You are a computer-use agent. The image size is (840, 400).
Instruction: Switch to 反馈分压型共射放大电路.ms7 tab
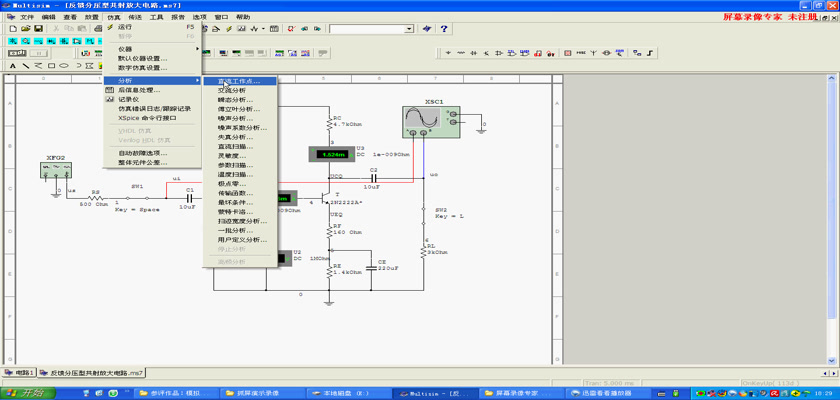pyautogui.click(x=92, y=372)
